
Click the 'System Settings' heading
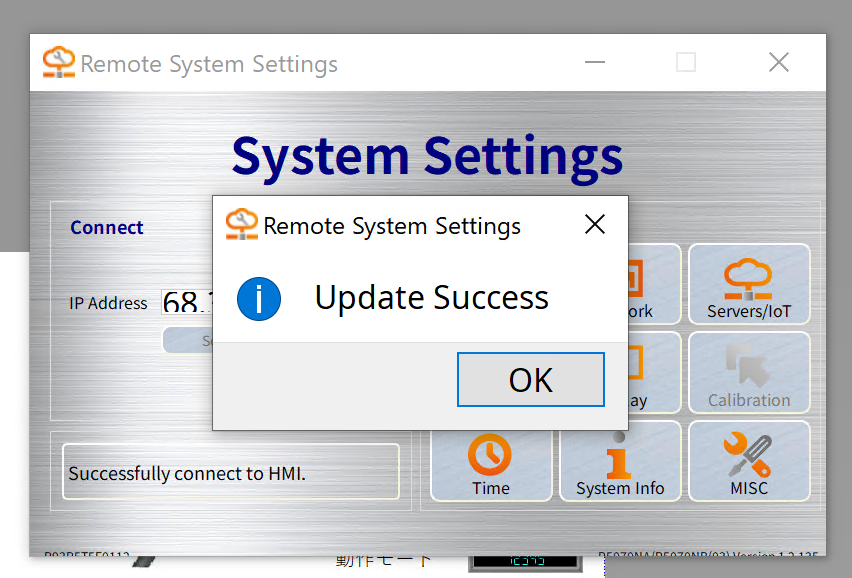click(x=427, y=156)
